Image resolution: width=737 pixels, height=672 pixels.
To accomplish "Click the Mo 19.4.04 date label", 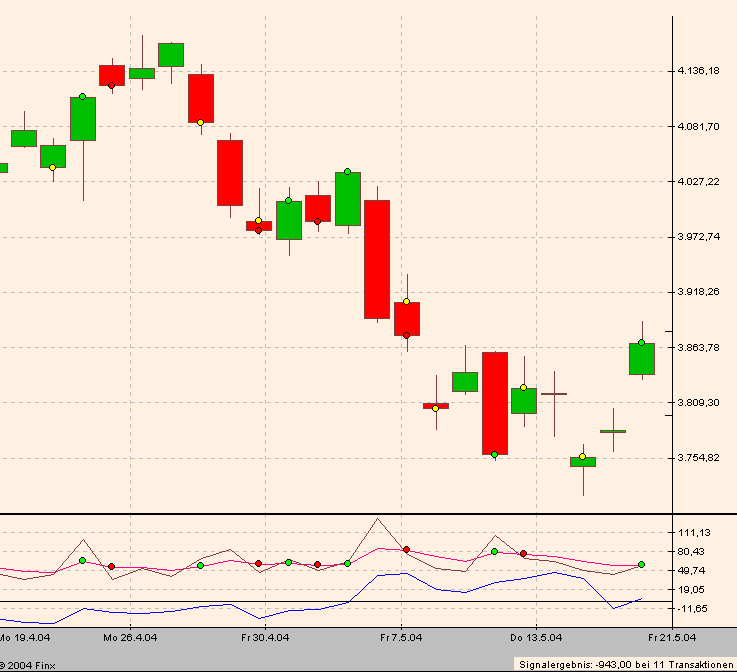I will click(x=25, y=638).
